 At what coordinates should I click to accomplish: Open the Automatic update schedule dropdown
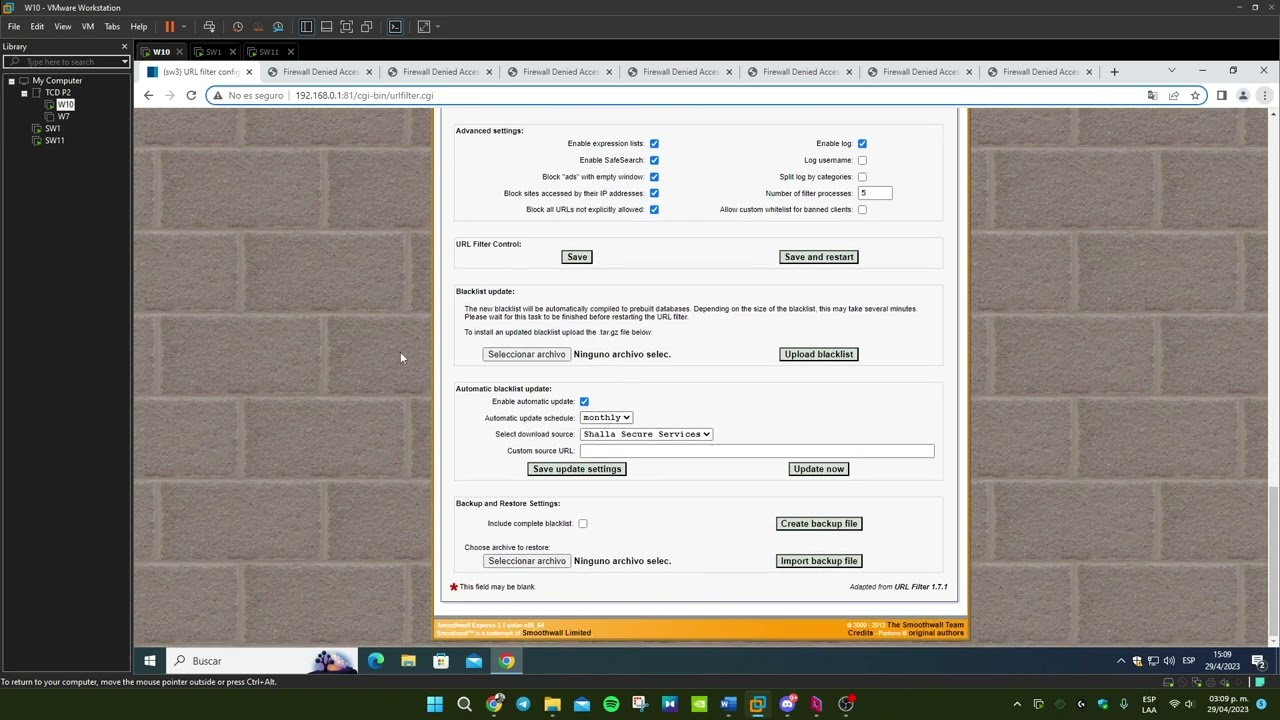(606, 418)
